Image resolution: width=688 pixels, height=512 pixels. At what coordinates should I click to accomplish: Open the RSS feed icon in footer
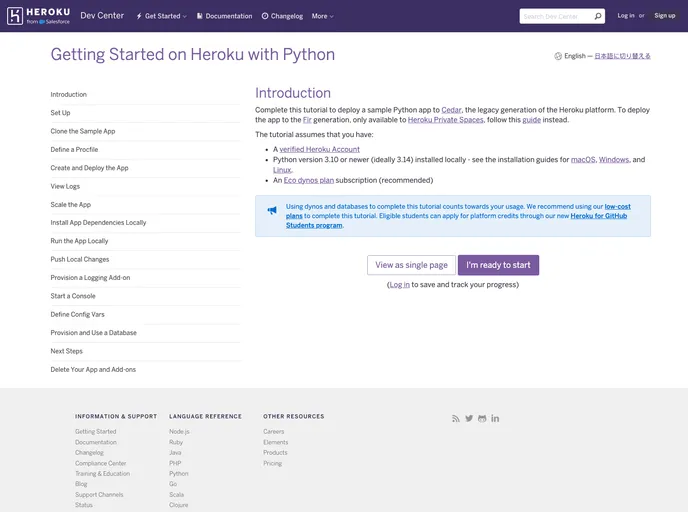(456, 418)
